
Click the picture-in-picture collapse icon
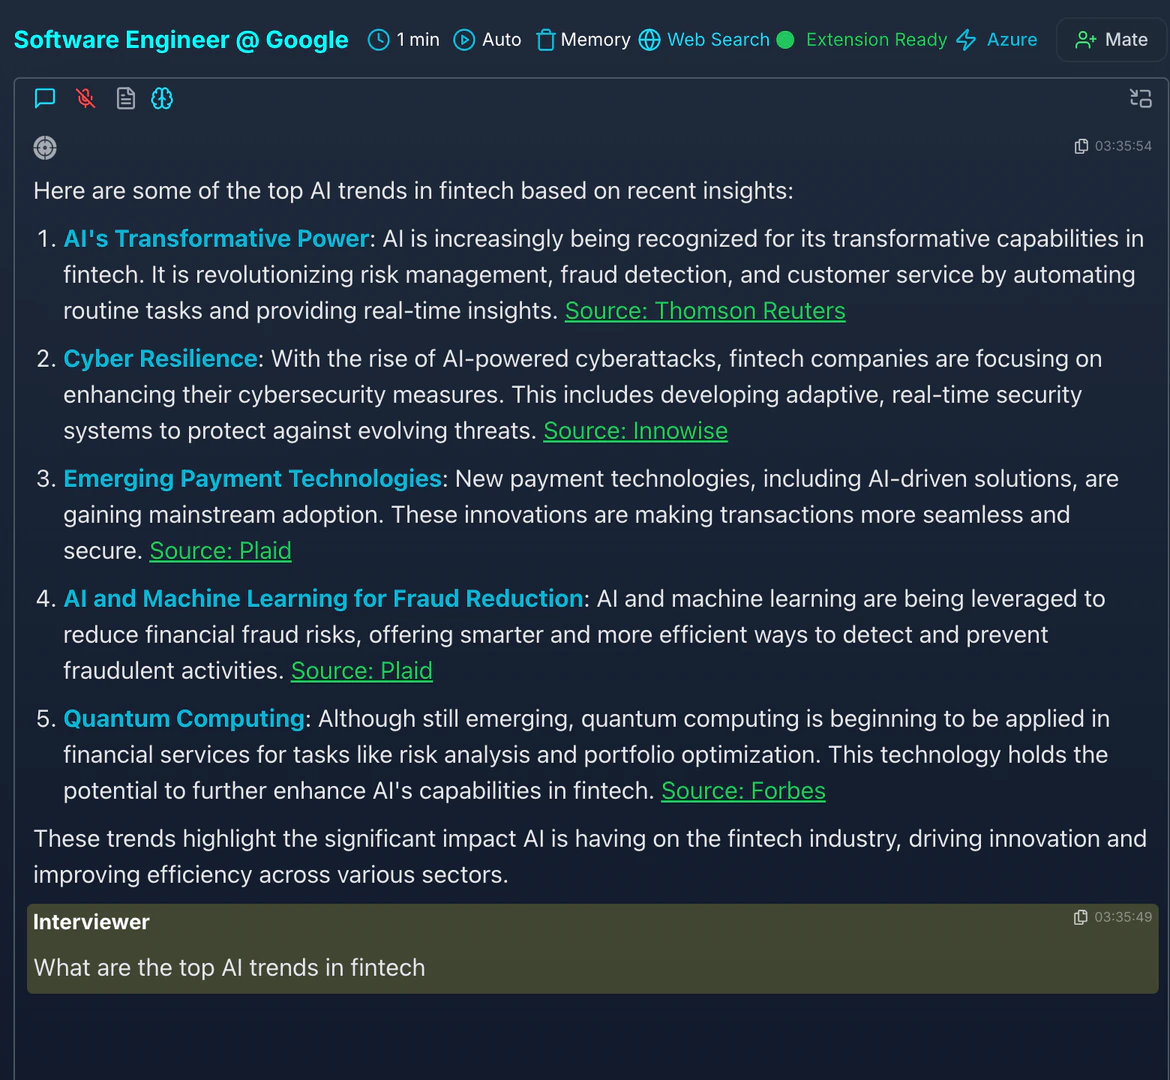point(1140,98)
